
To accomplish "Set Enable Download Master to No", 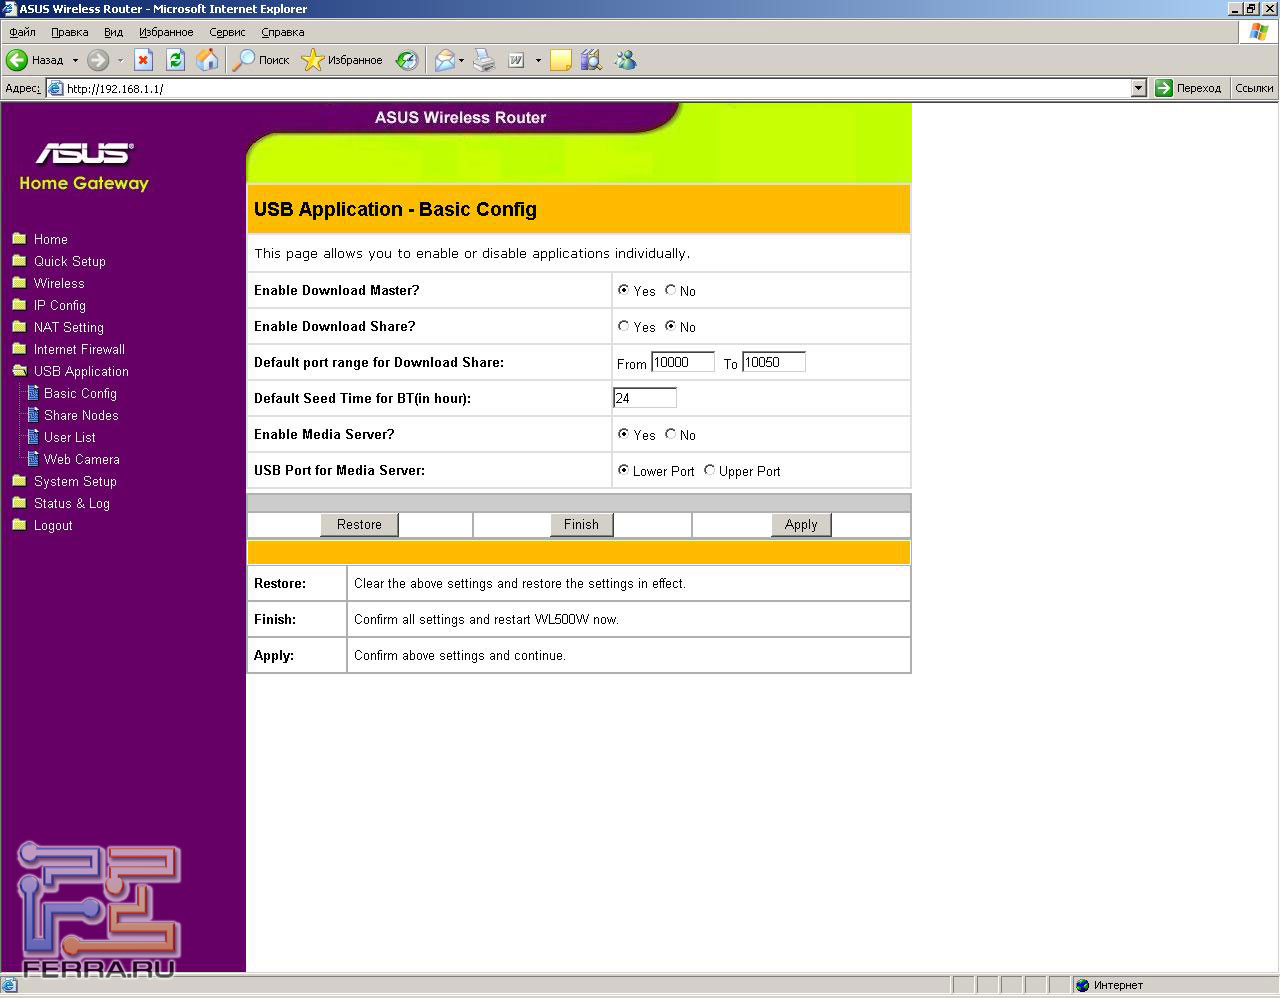I will [x=671, y=291].
